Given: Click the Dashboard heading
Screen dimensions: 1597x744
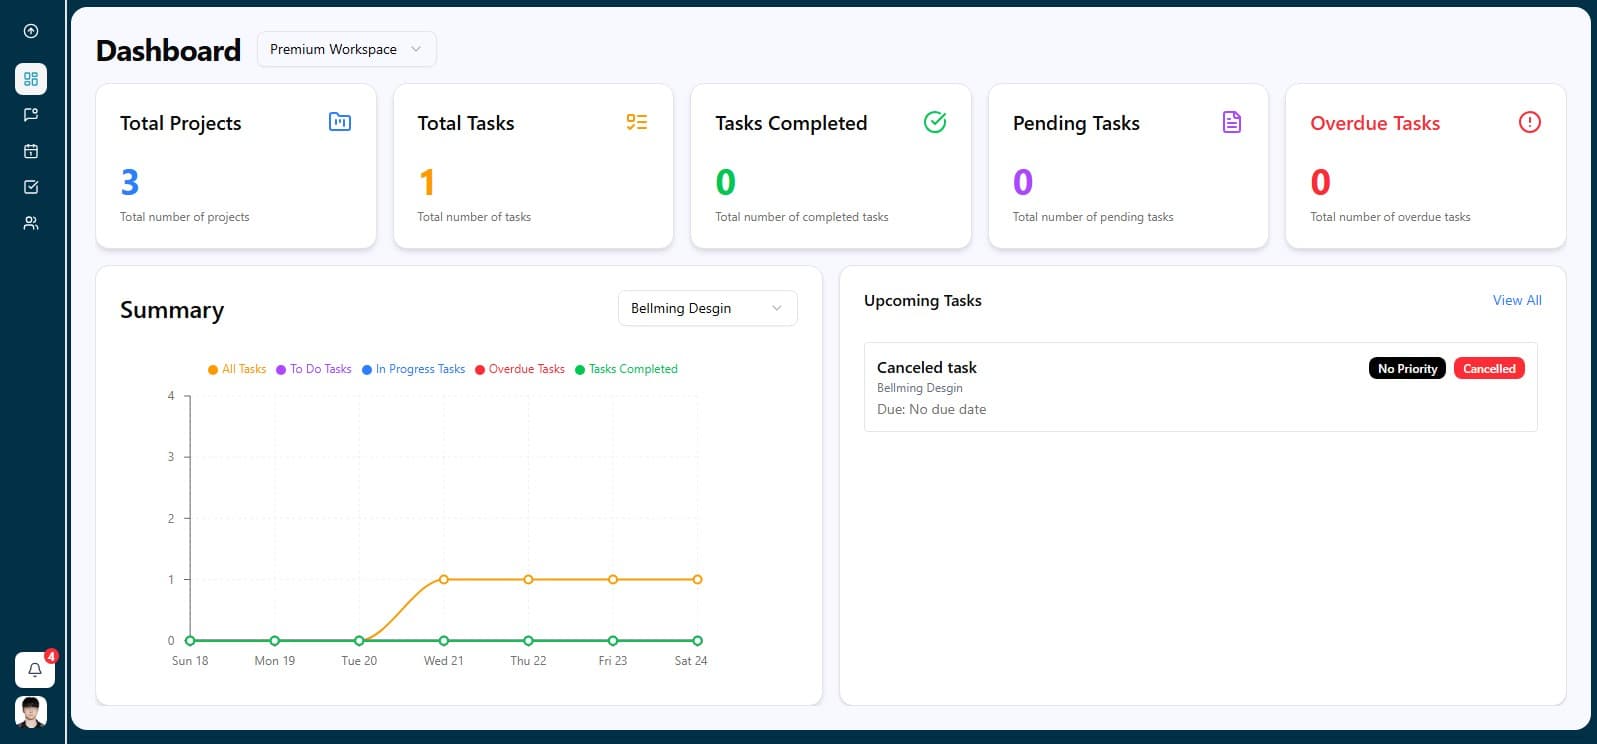Looking at the screenshot, I should click(168, 50).
